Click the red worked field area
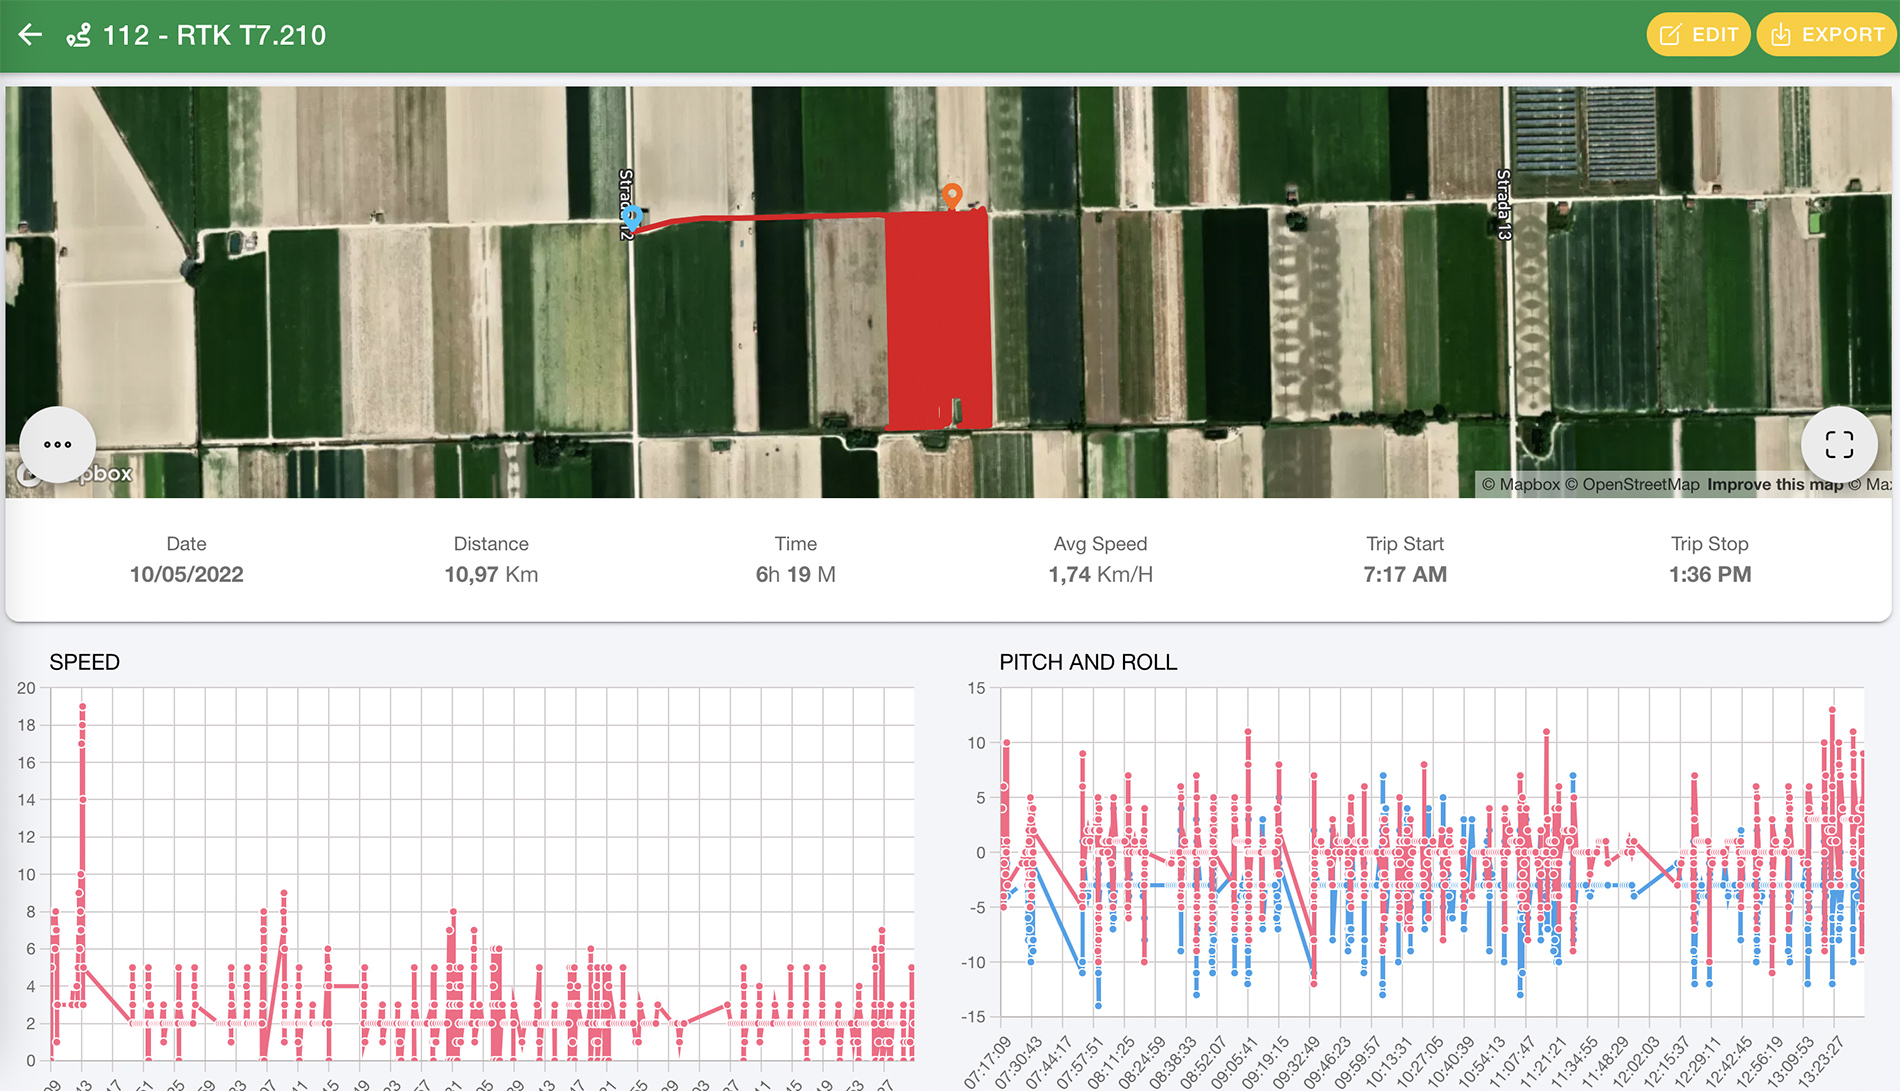This screenshot has height=1091, width=1900. [x=937, y=320]
